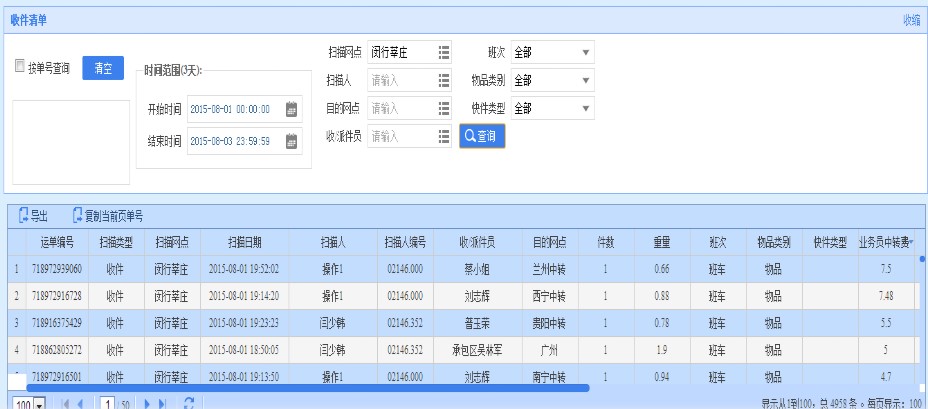This screenshot has height=409, width=928.
Task: Open calendar picker for 结束时间
Action: pos(291,141)
